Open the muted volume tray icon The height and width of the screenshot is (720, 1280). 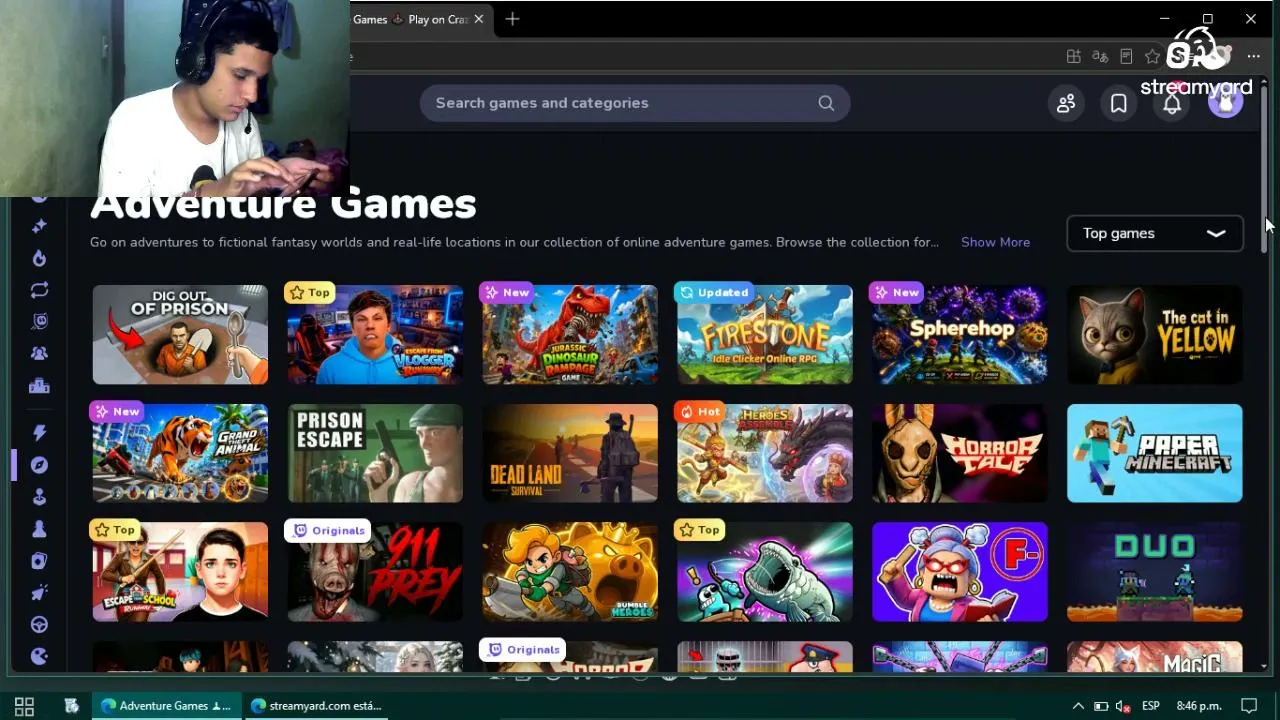(x=1123, y=706)
